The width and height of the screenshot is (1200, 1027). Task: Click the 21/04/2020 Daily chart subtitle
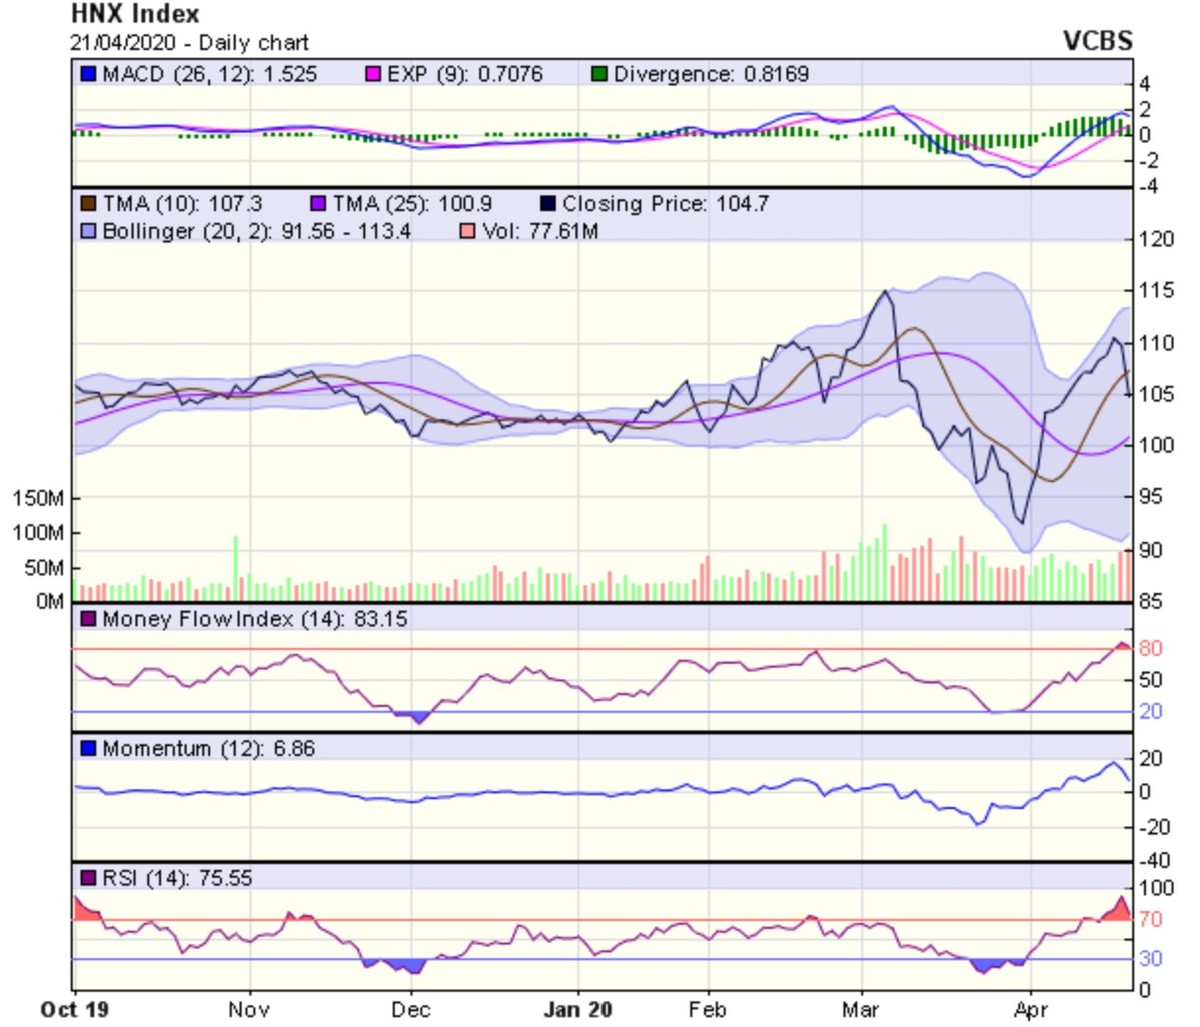click(x=189, y=43)
